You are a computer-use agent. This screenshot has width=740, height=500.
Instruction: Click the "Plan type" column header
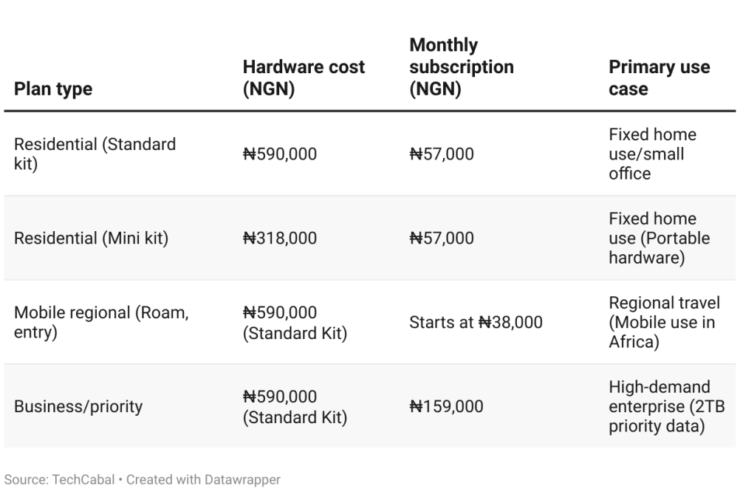(53, 89)
